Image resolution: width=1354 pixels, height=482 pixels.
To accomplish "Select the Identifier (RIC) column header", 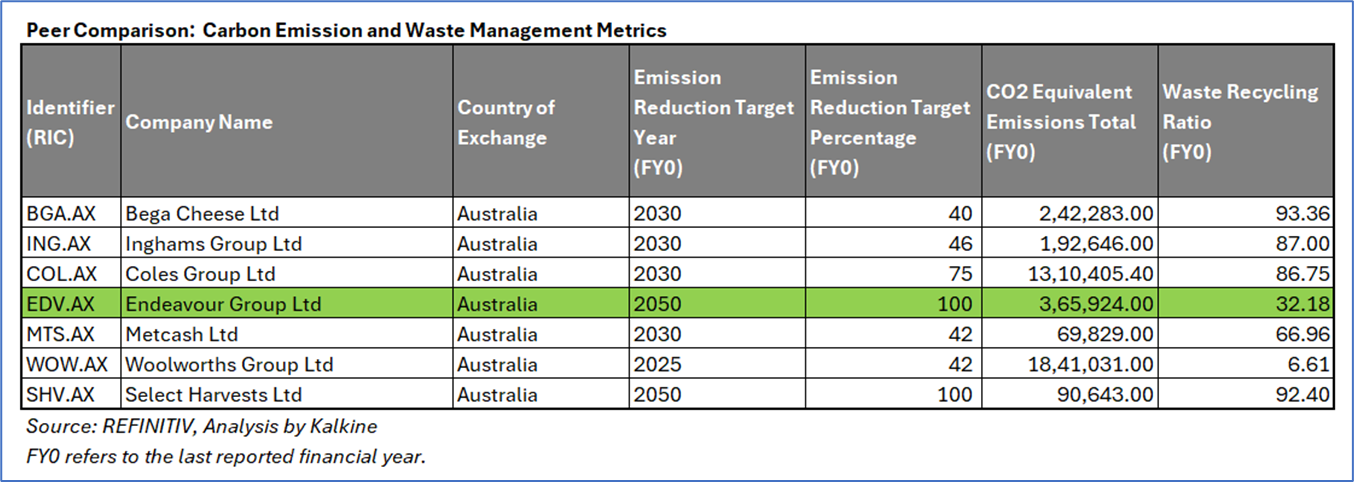I will click(71, 121).
